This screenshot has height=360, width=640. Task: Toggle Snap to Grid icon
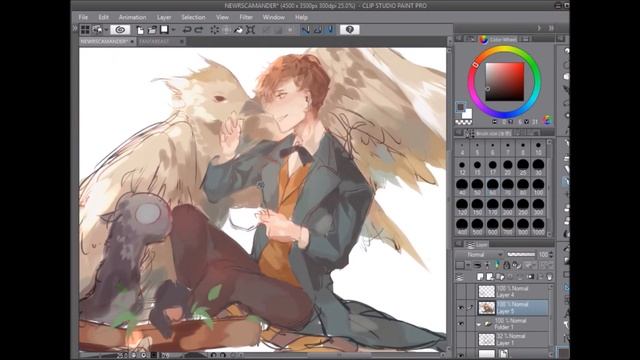tap(330, 30)
